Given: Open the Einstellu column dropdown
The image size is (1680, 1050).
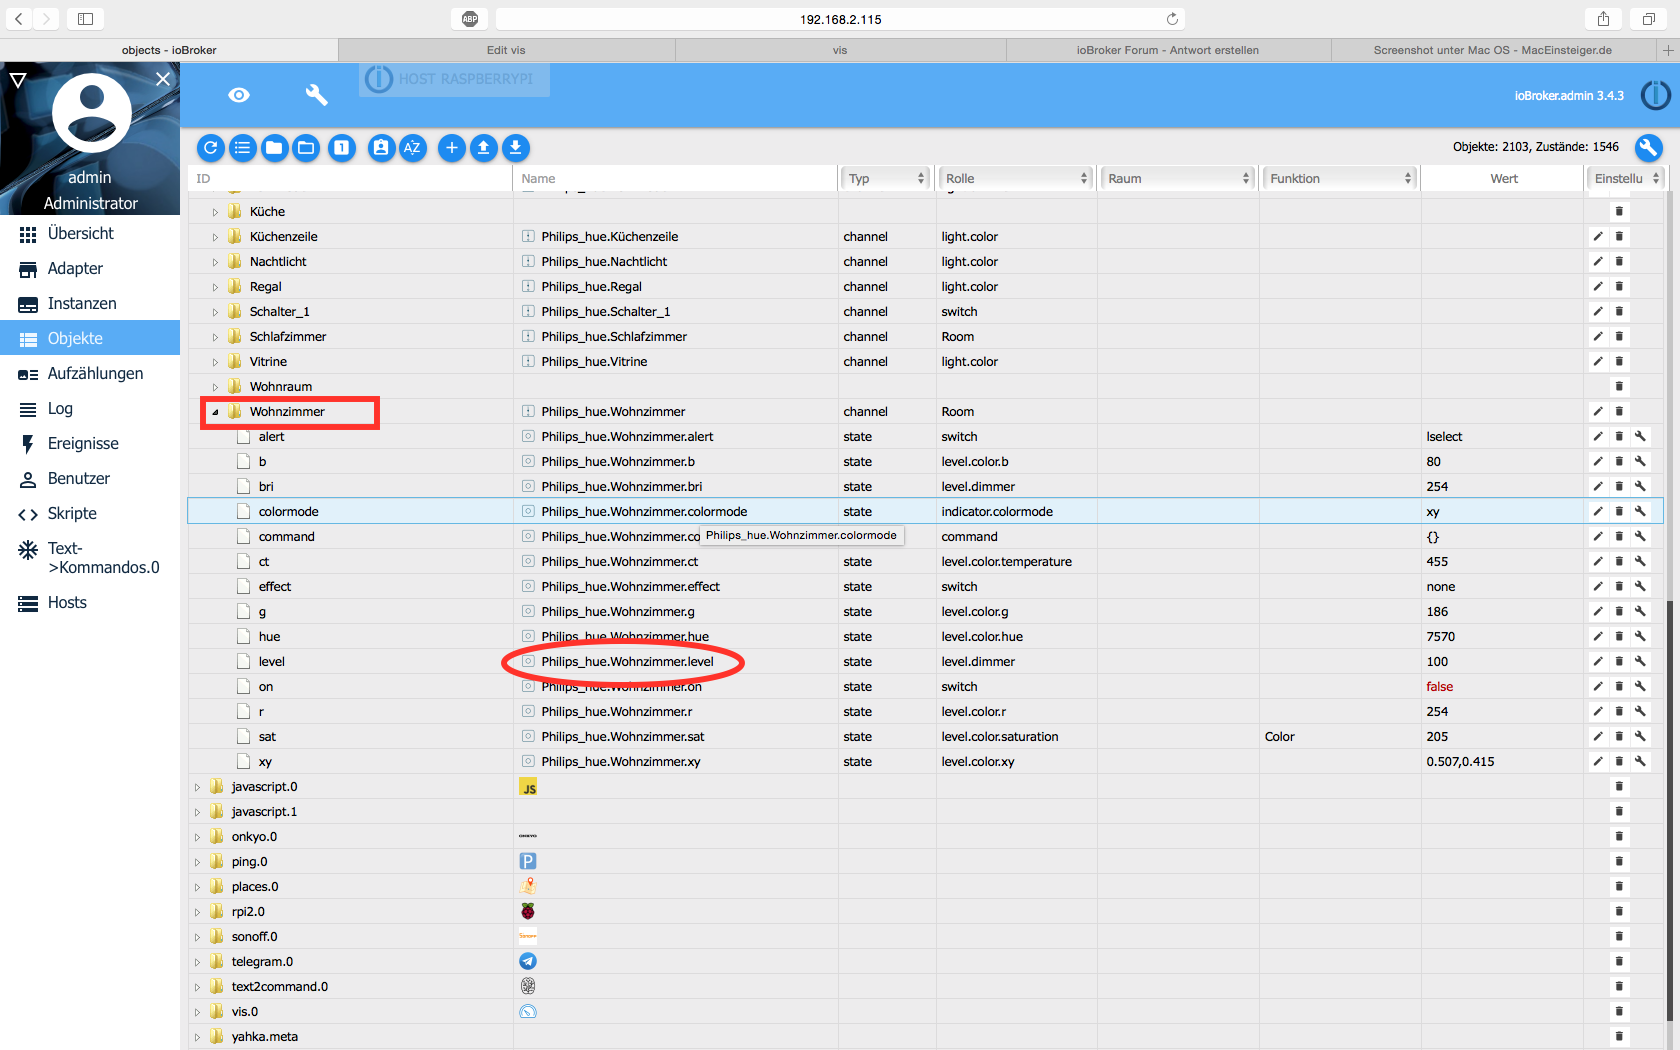Looking at the screenshot, I should [x=1626, y=178].
